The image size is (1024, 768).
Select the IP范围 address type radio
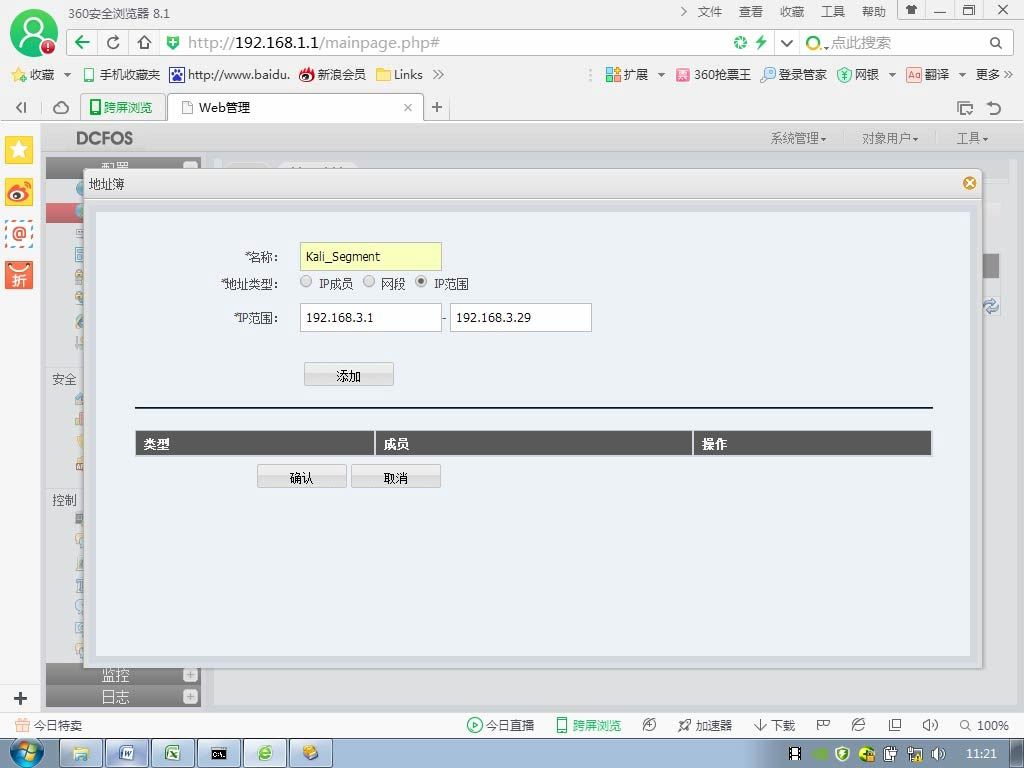click(421, 281)
